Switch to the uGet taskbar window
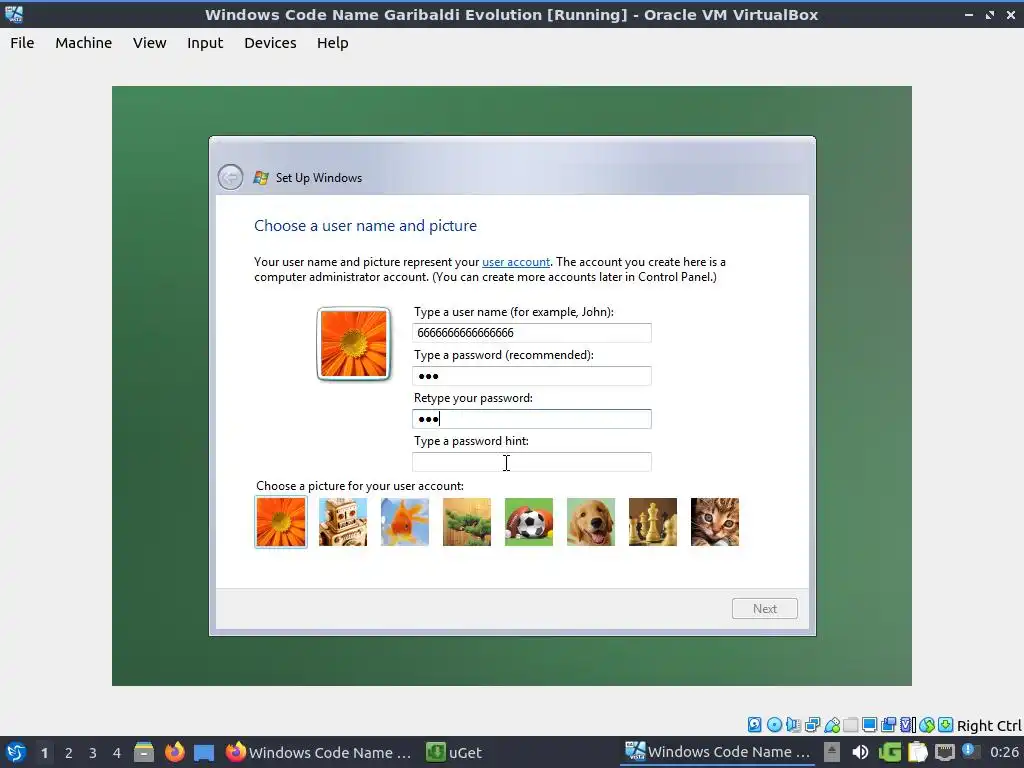 click(455, 752)
